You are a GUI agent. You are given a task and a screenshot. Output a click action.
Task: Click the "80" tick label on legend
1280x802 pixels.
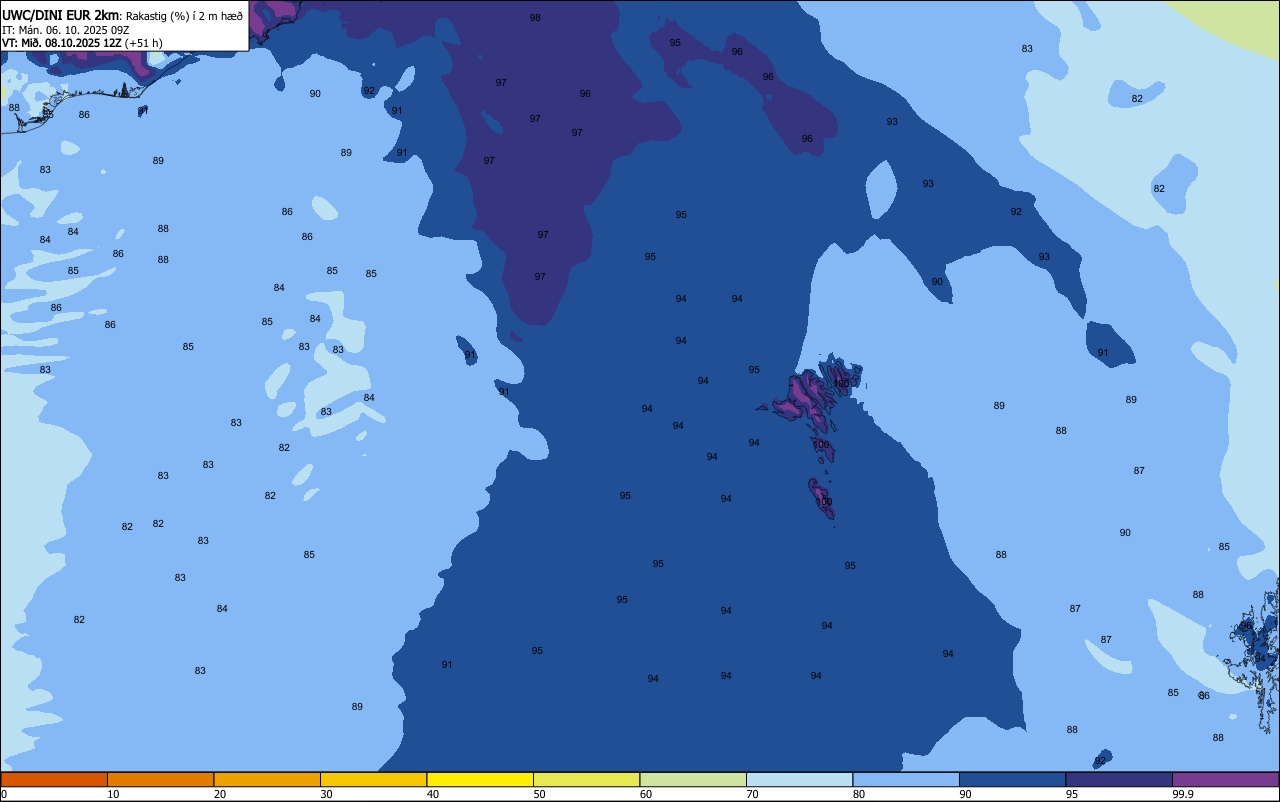[x=858, y=794]
